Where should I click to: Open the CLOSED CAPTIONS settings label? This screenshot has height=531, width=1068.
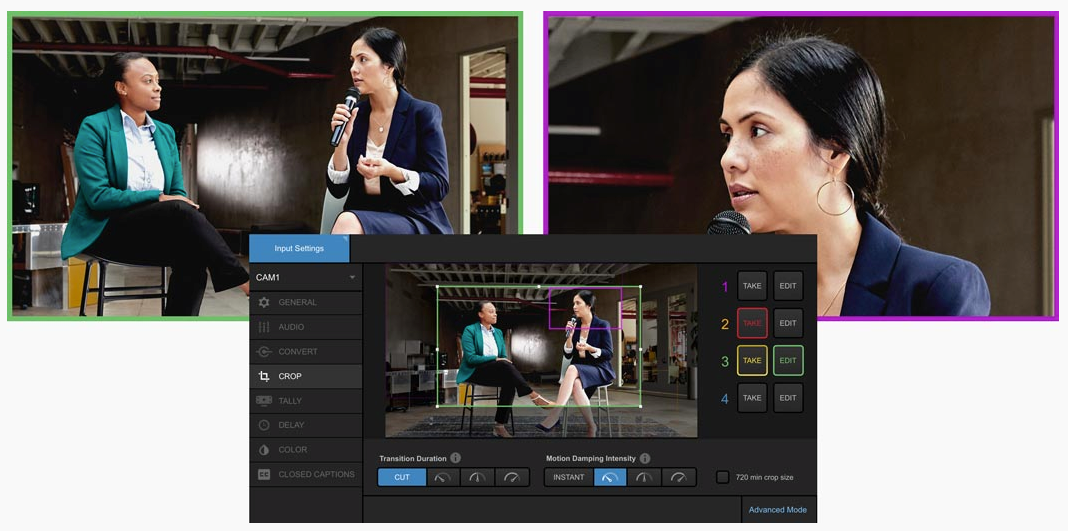click(317, 474)
